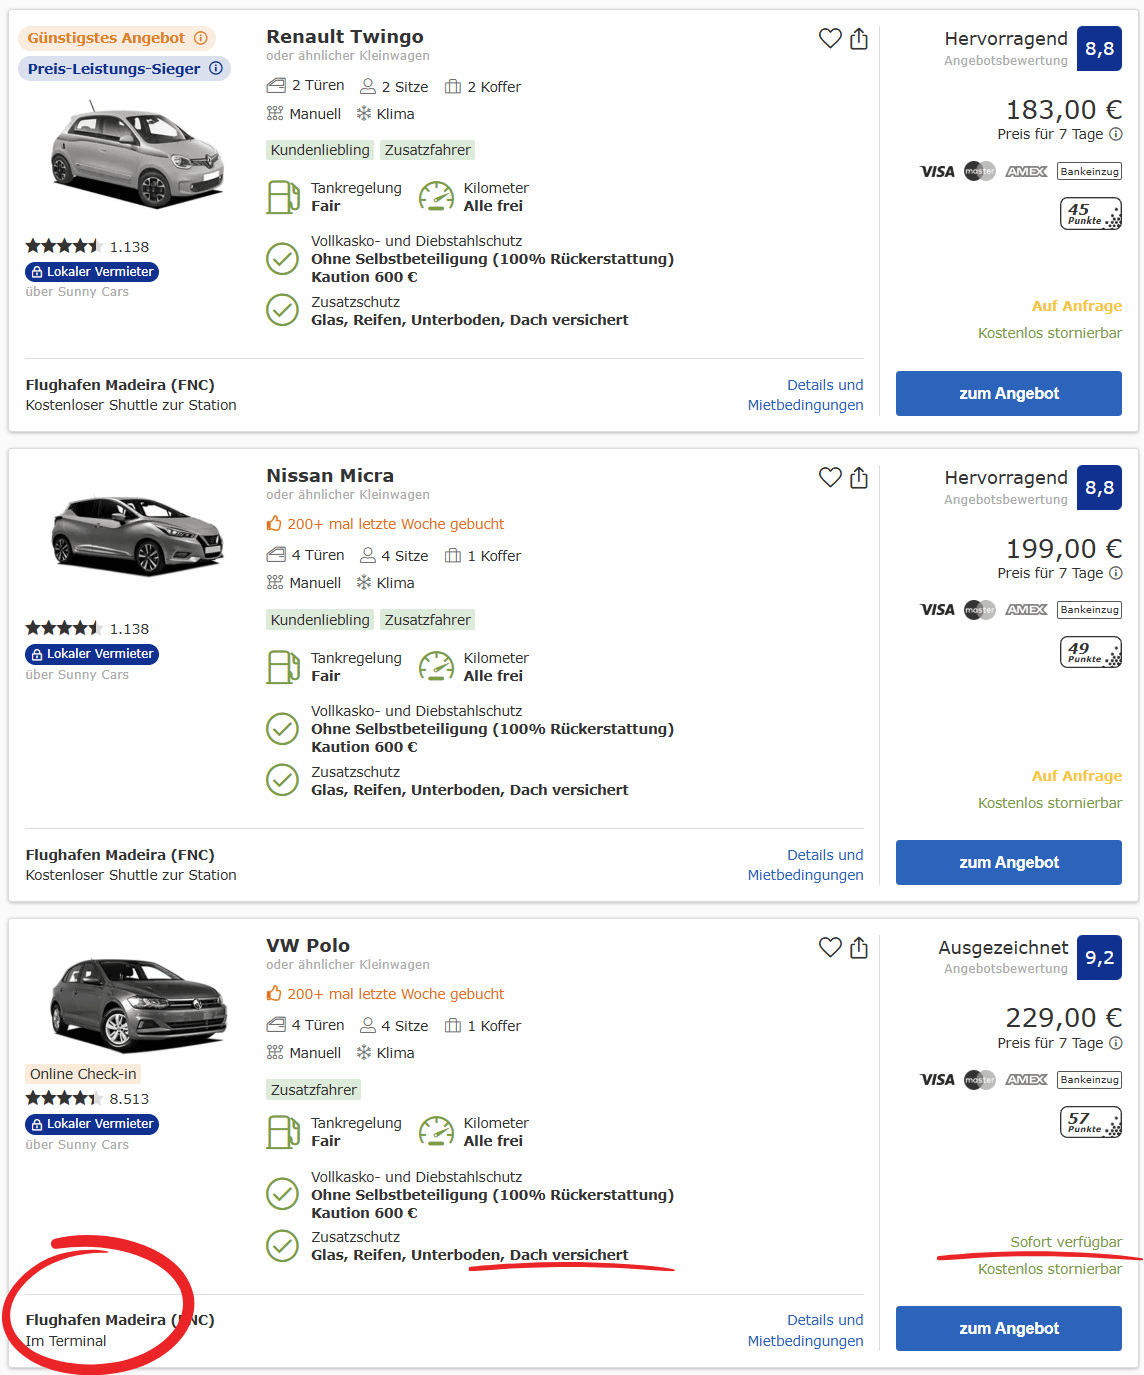1144x1375 pixels.
Task: Click the 45 Punkte badge
Action: pyautogui.click(x=1090, y=214)
